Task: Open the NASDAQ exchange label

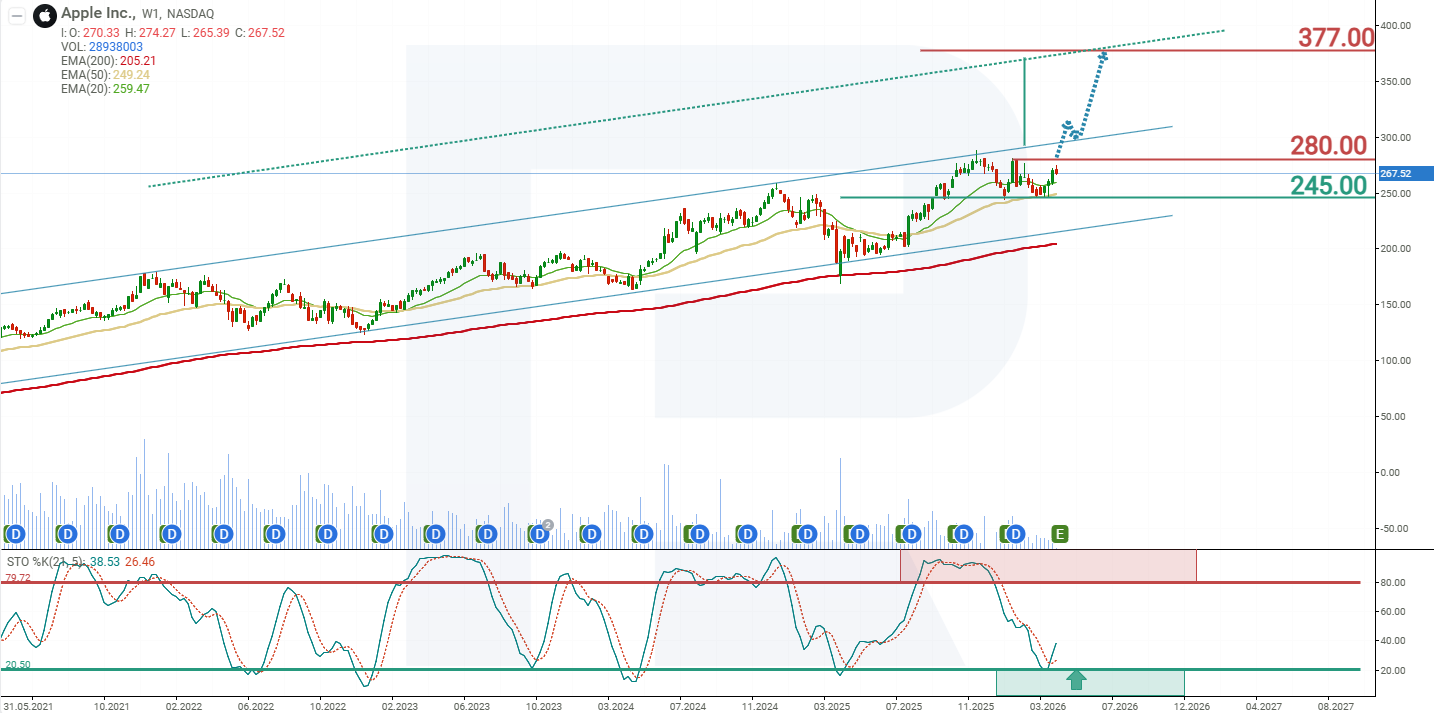Action: click(x=191, y=15)
